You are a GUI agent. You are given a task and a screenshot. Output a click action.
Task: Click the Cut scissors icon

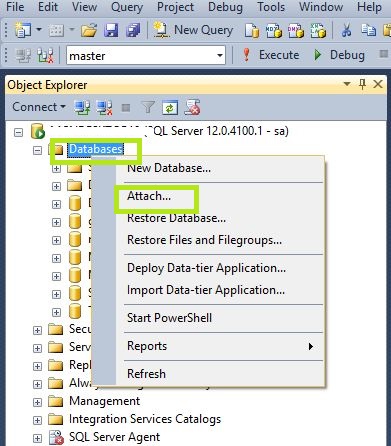click(x=346, y=31)
